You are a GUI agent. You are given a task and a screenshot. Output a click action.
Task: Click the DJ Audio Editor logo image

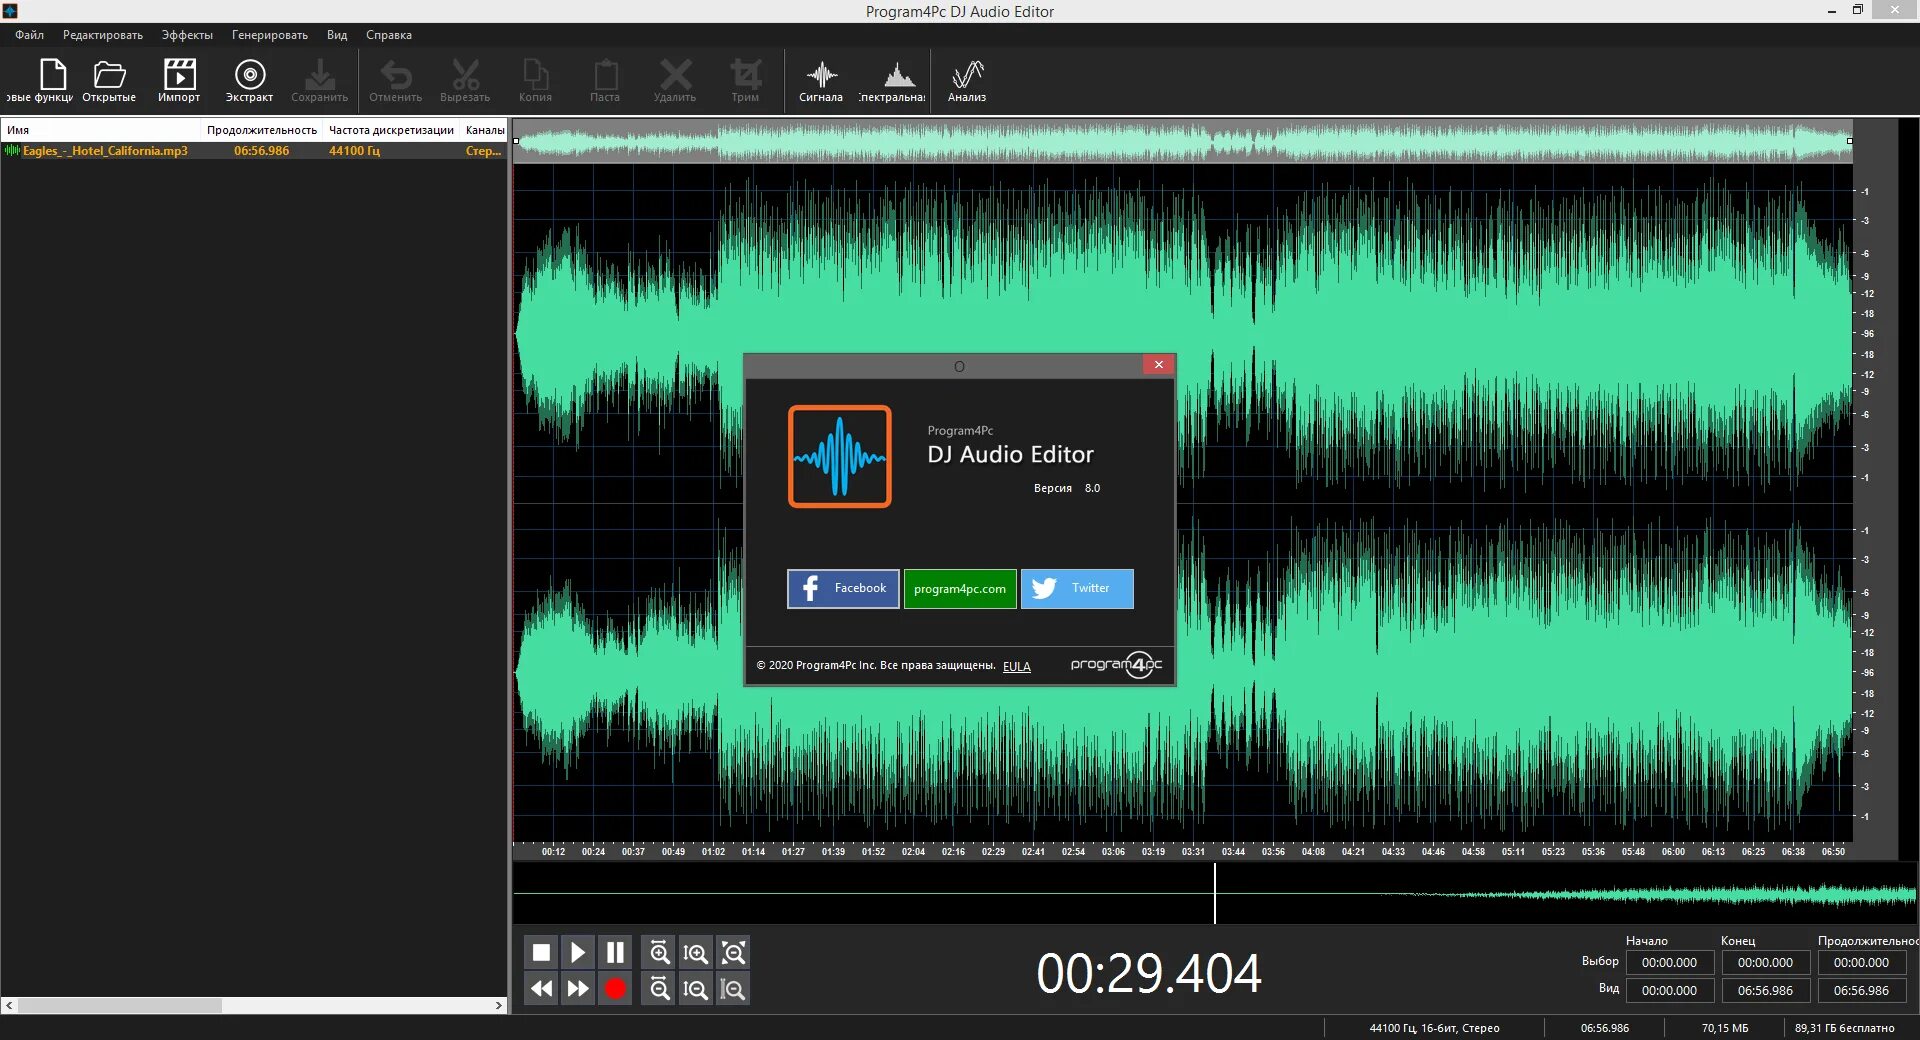pyautogui.click(x=840, y=456)
